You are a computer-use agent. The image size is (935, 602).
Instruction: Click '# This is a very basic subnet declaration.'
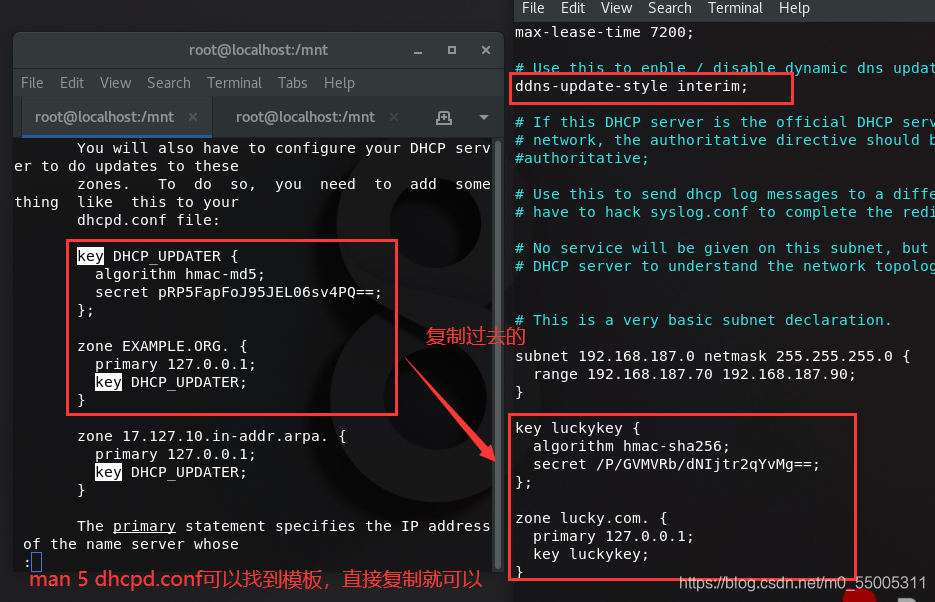[x=703, y=320]
